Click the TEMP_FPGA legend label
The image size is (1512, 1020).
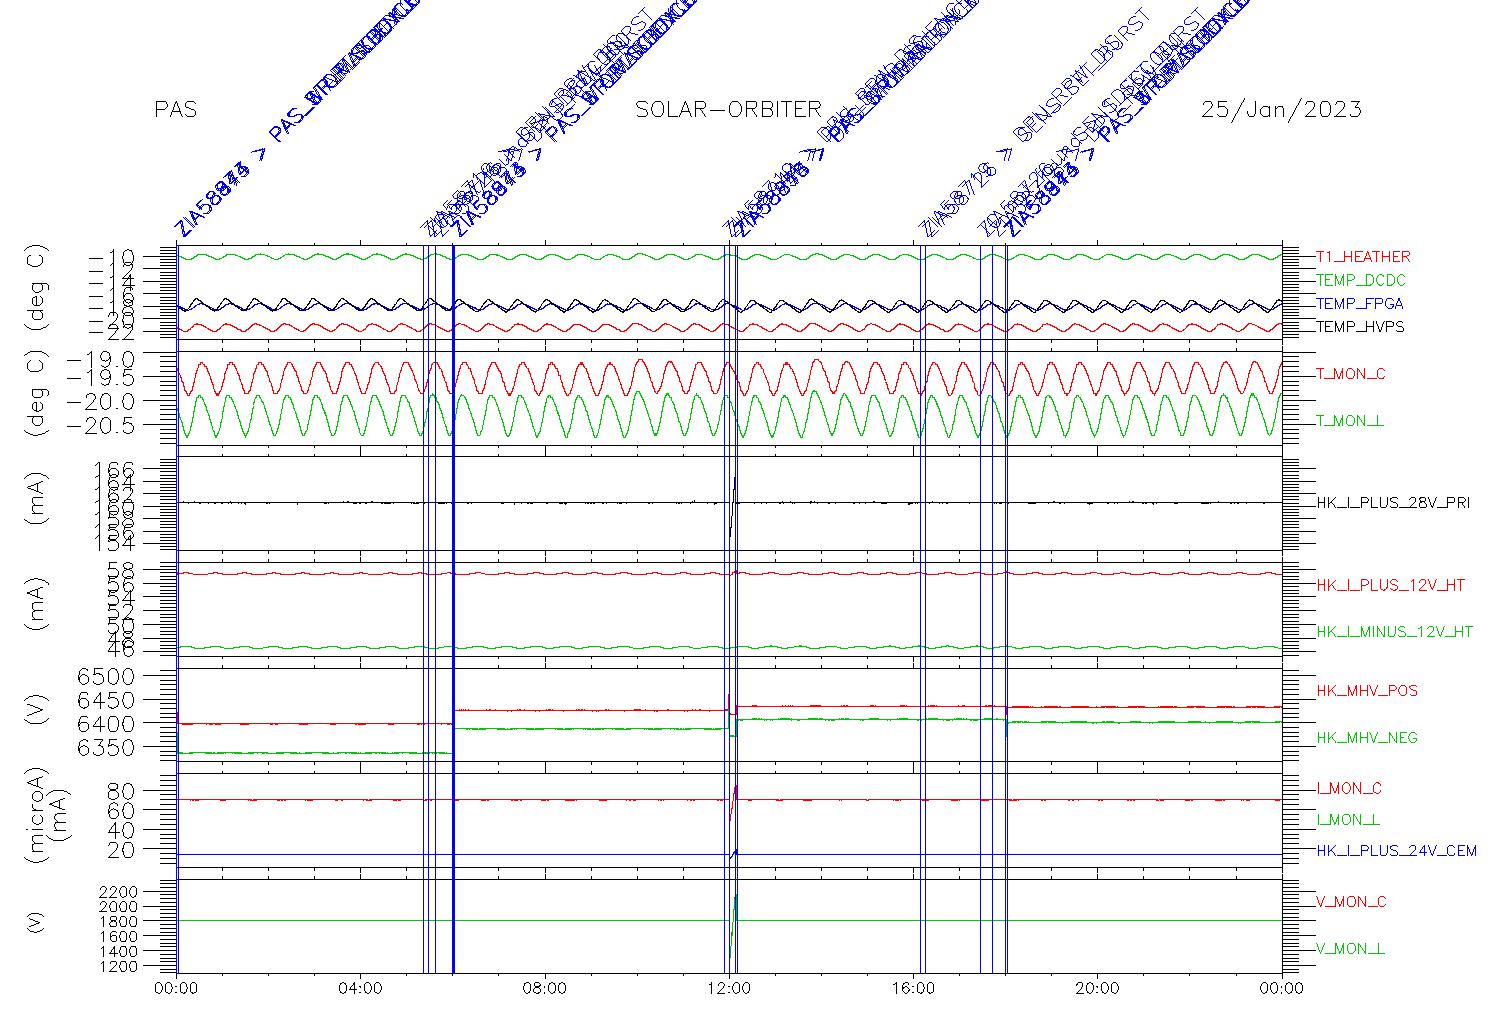(1360, 304)
